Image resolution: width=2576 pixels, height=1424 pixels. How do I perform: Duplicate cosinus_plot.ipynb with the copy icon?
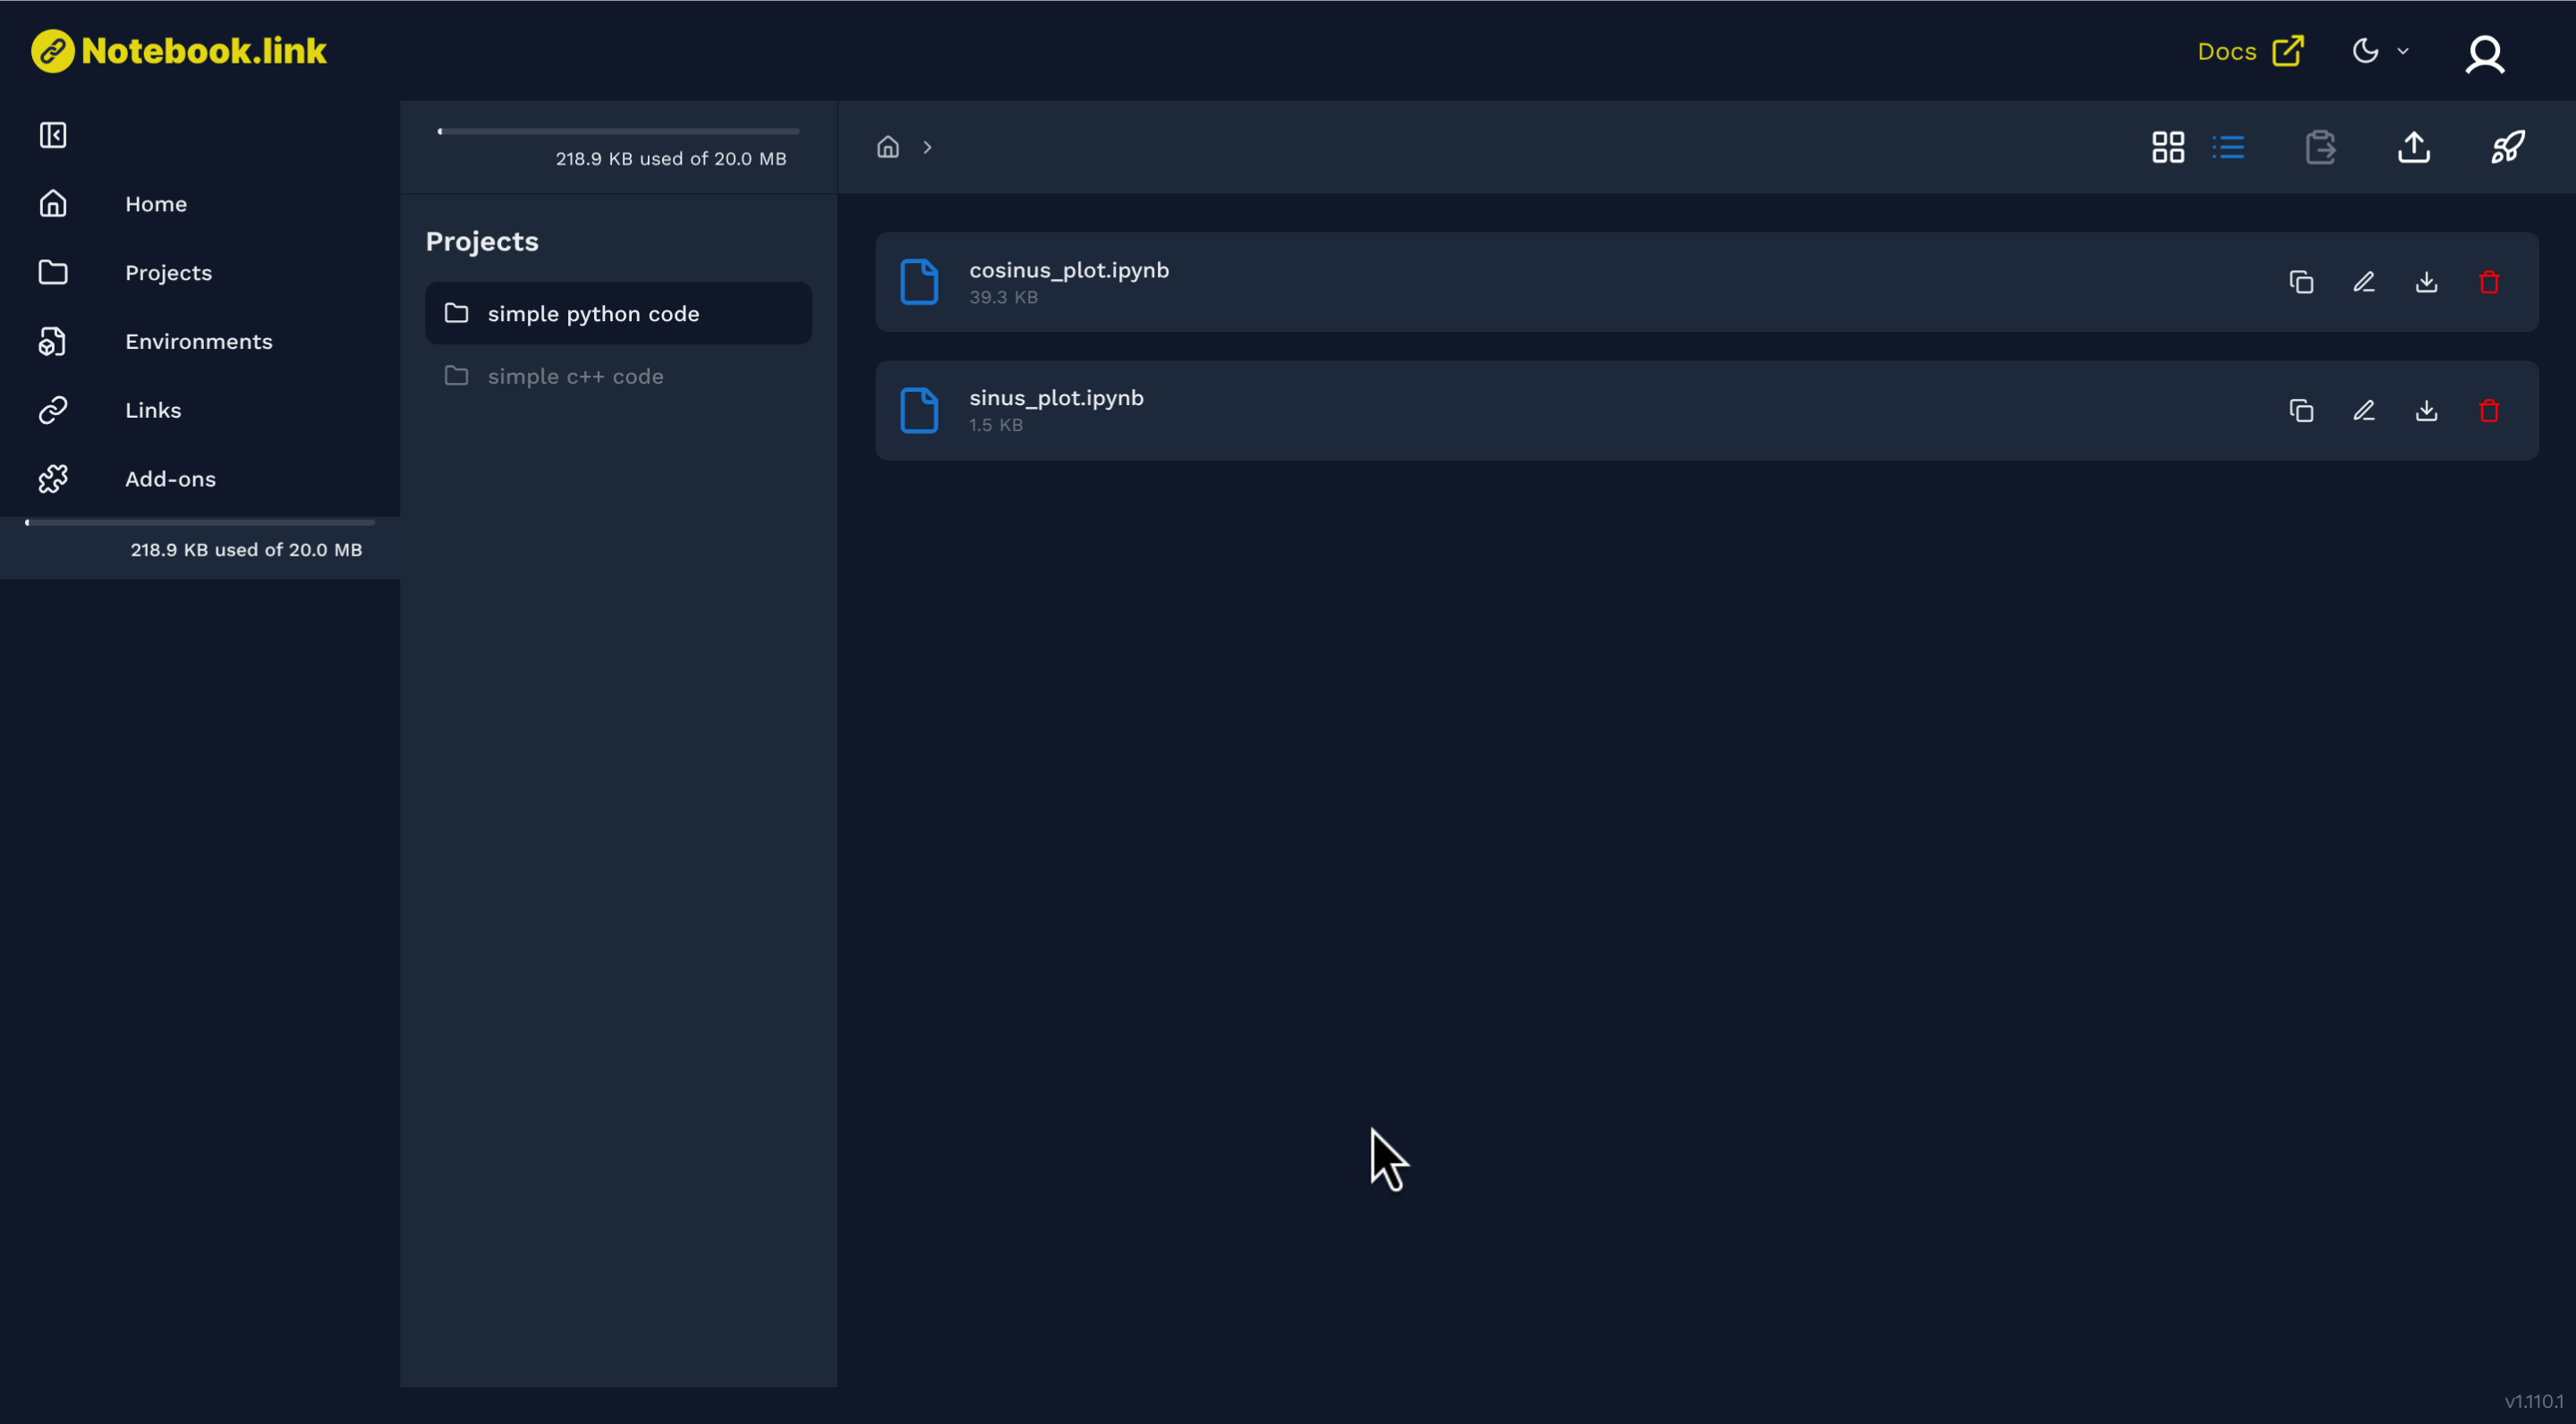coord(2301,283)
